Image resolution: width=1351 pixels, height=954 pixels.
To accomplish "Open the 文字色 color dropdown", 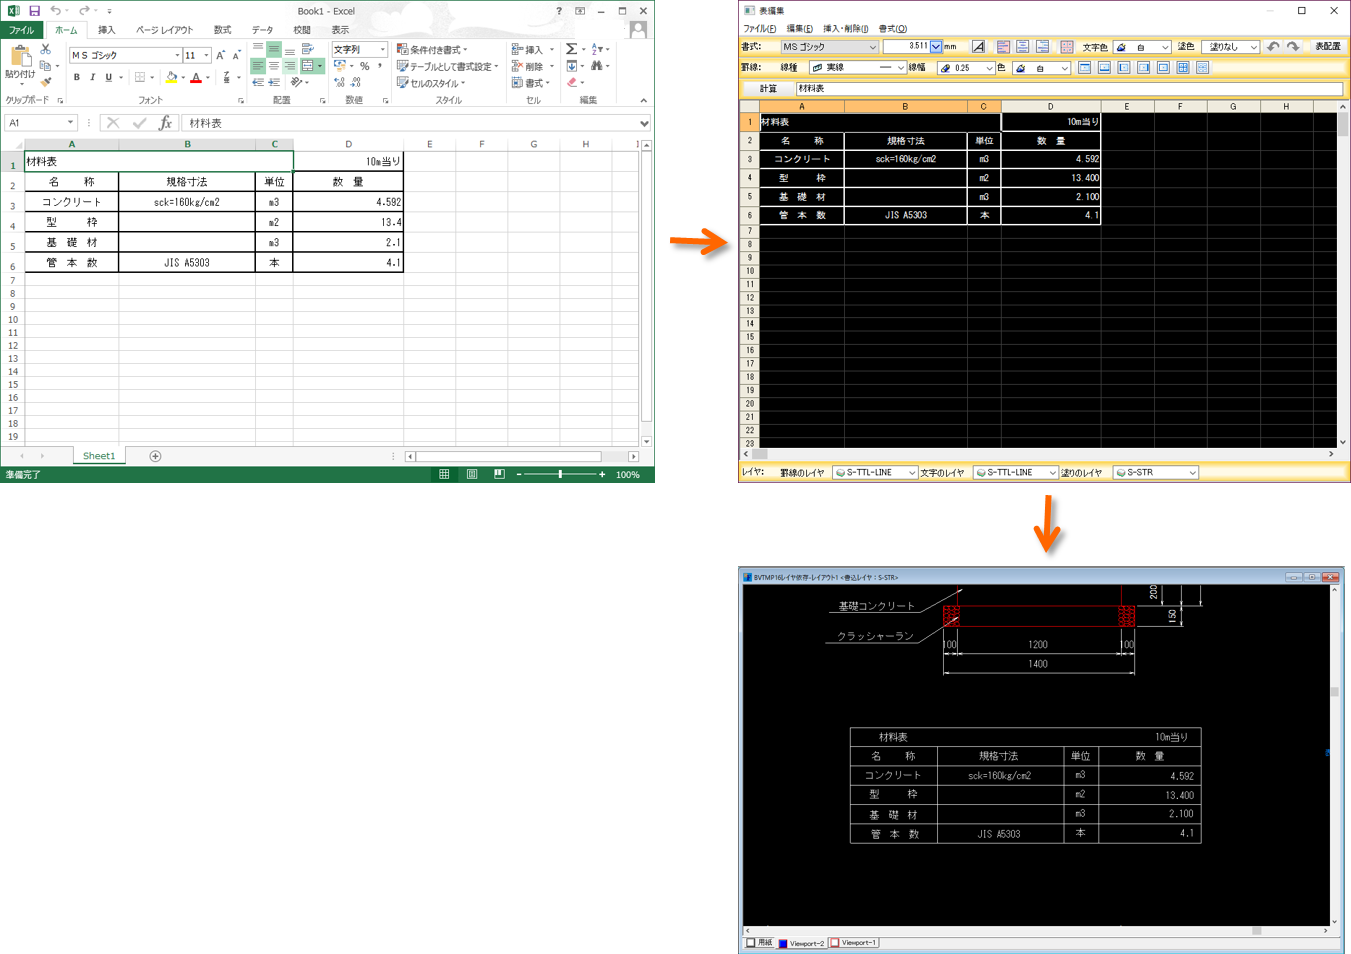I will 1141,47.
